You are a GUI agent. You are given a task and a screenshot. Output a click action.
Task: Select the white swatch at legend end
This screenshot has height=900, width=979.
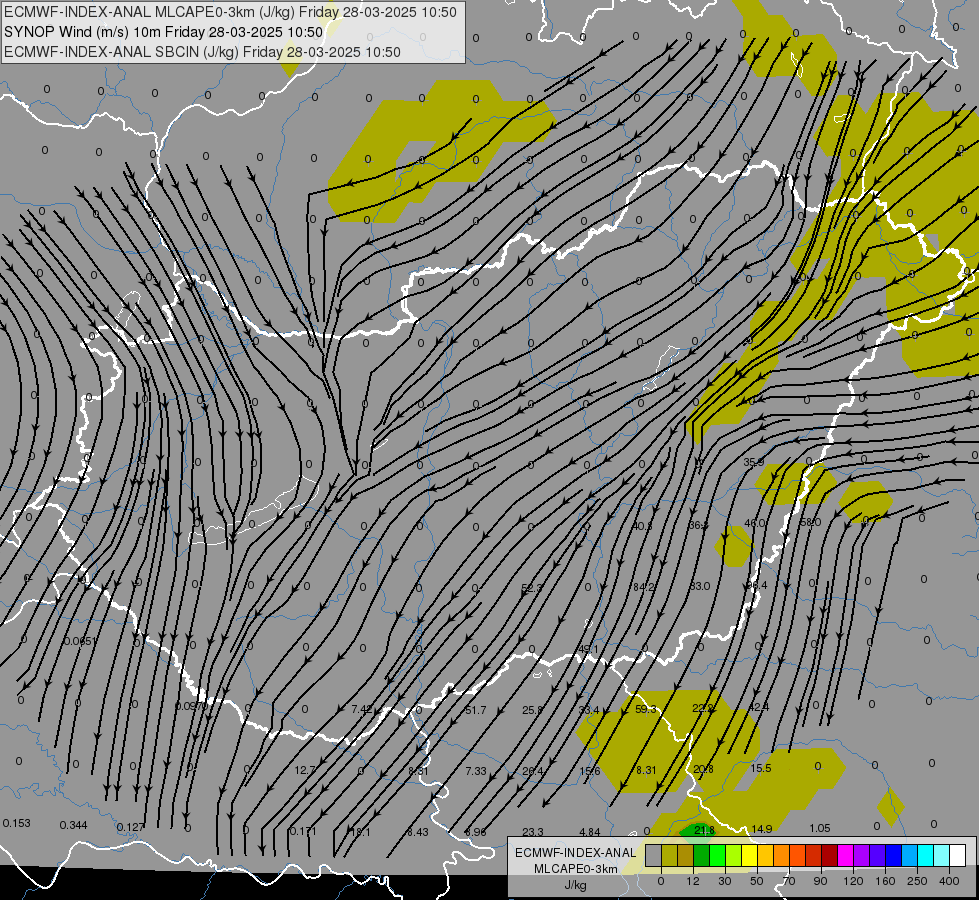[x=957, y=855]
